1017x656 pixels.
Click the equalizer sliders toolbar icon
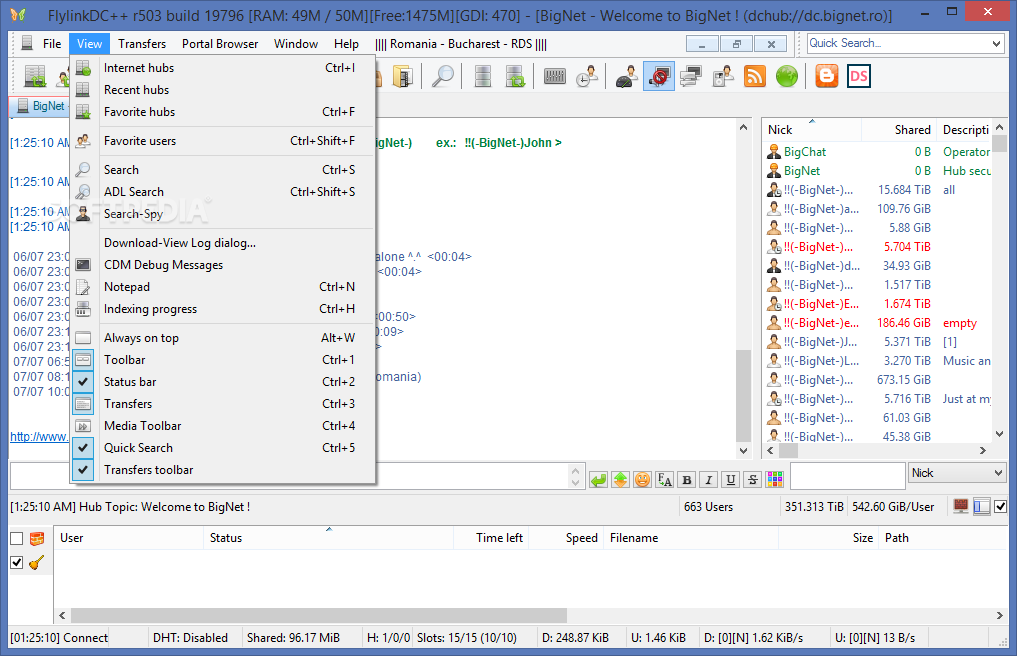555,77
